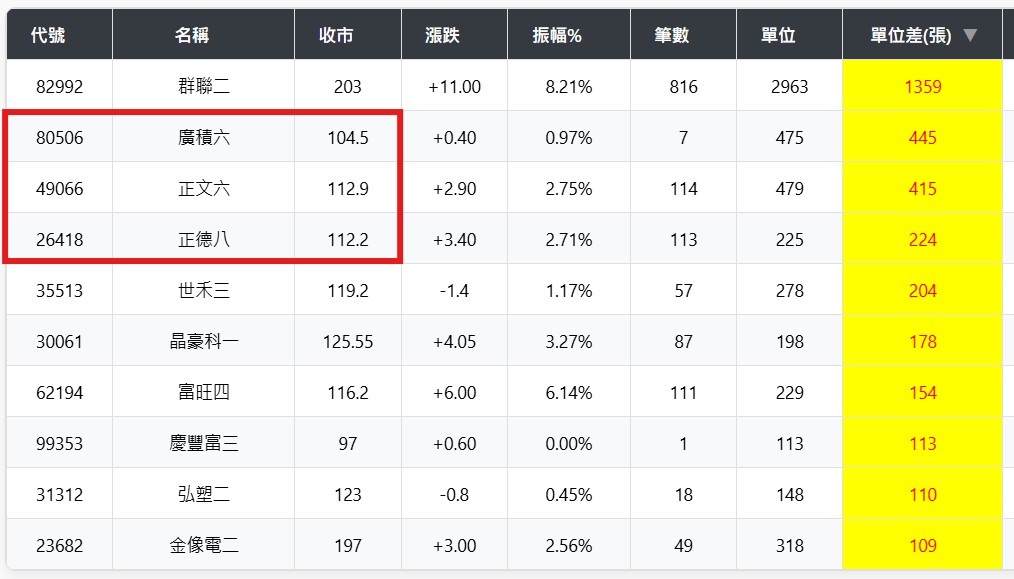Select the 晶豪科一 name cell
The width and height of the screenshot is (1014, 579).
pos(204,342)
